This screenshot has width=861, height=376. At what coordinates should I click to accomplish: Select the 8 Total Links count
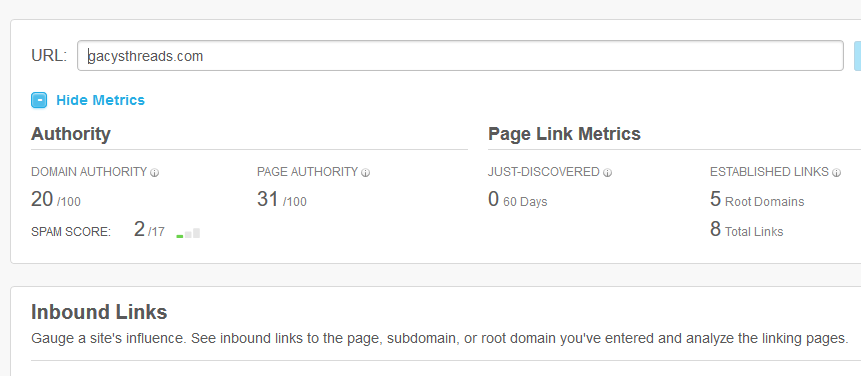[x=746, y=229]
